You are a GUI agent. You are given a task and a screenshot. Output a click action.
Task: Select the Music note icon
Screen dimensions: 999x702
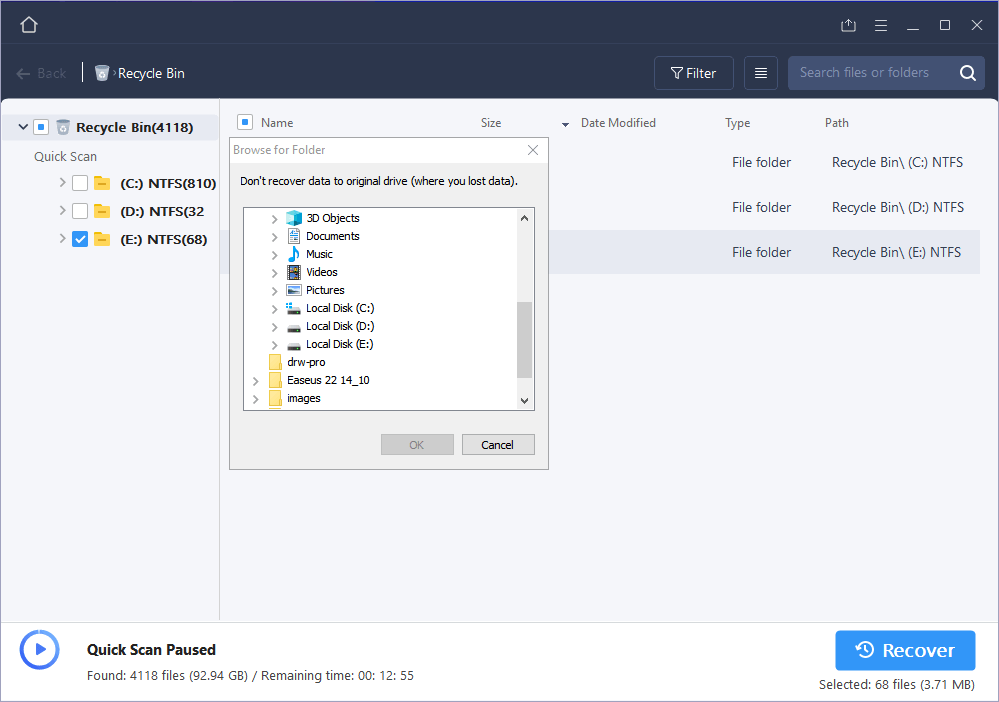click(x=294, y=254)
